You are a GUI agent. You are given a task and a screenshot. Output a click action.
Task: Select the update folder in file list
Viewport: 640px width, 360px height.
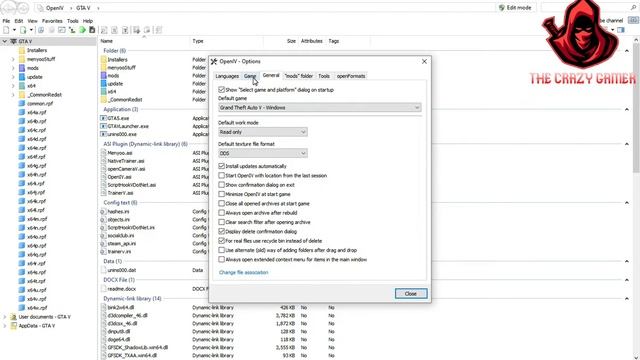[115, 84]
